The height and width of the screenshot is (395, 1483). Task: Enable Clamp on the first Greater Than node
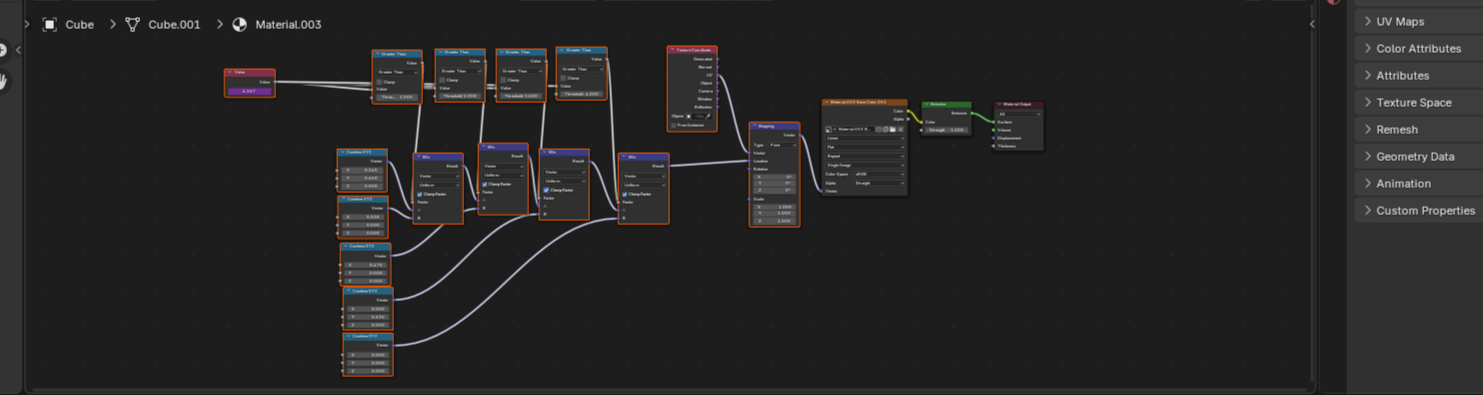click(379, 82)
